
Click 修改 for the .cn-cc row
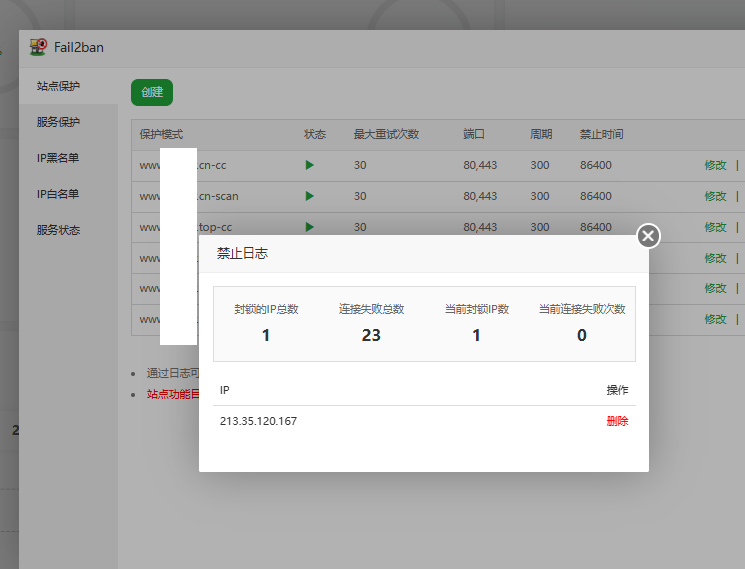(716, 165)
